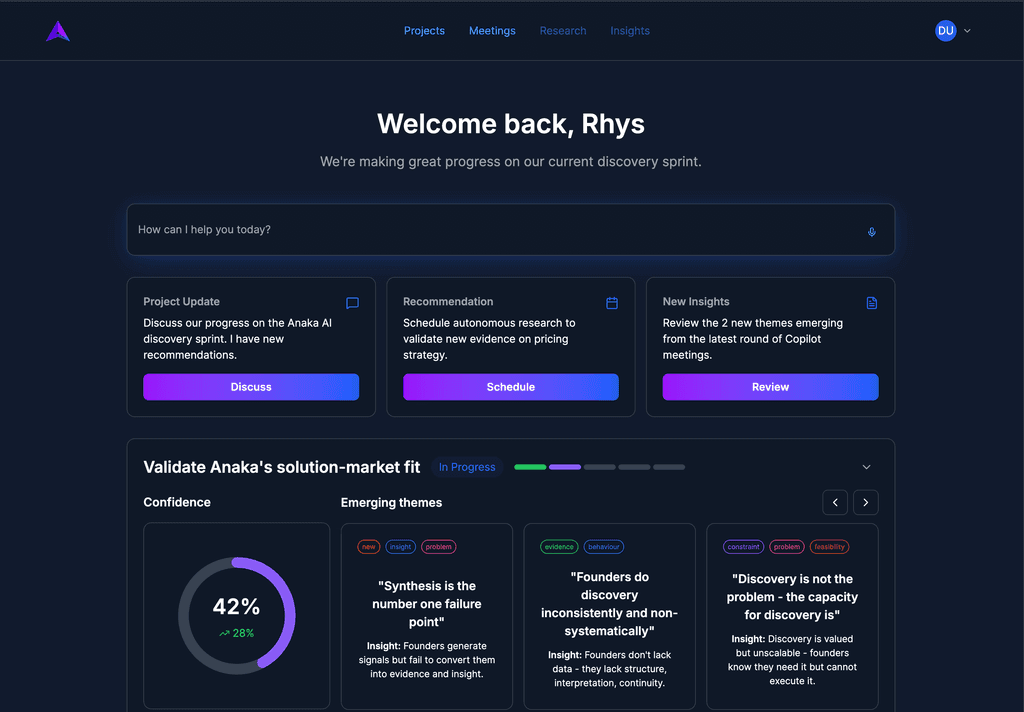
Task: Open the user account dropdown chevron
Action: (966, 31)
